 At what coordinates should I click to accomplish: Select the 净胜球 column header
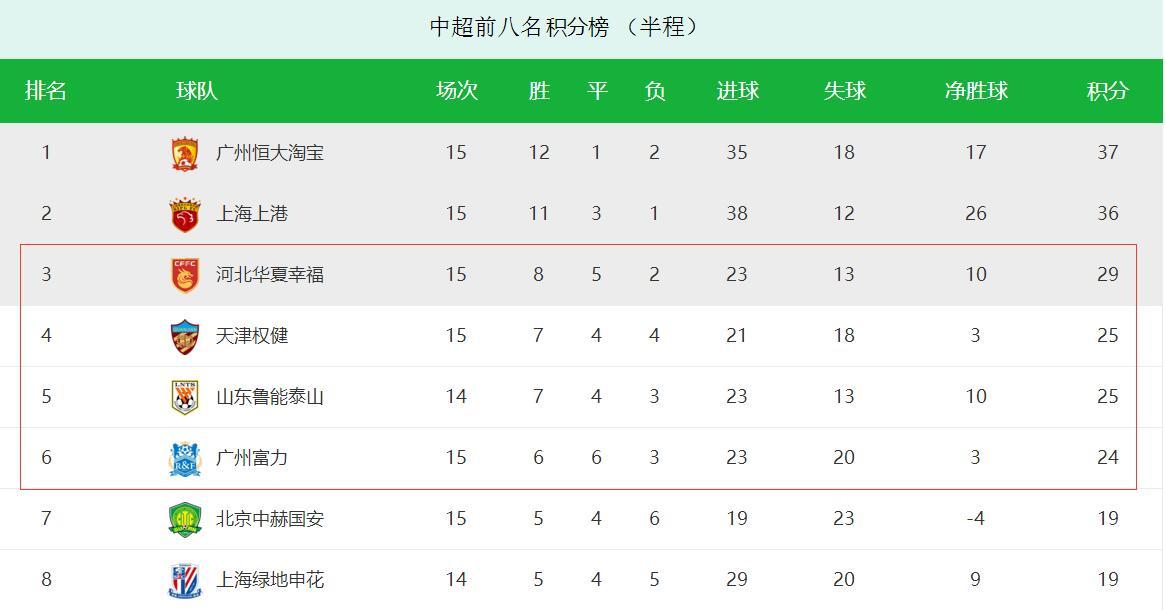(x=976, y=91)
